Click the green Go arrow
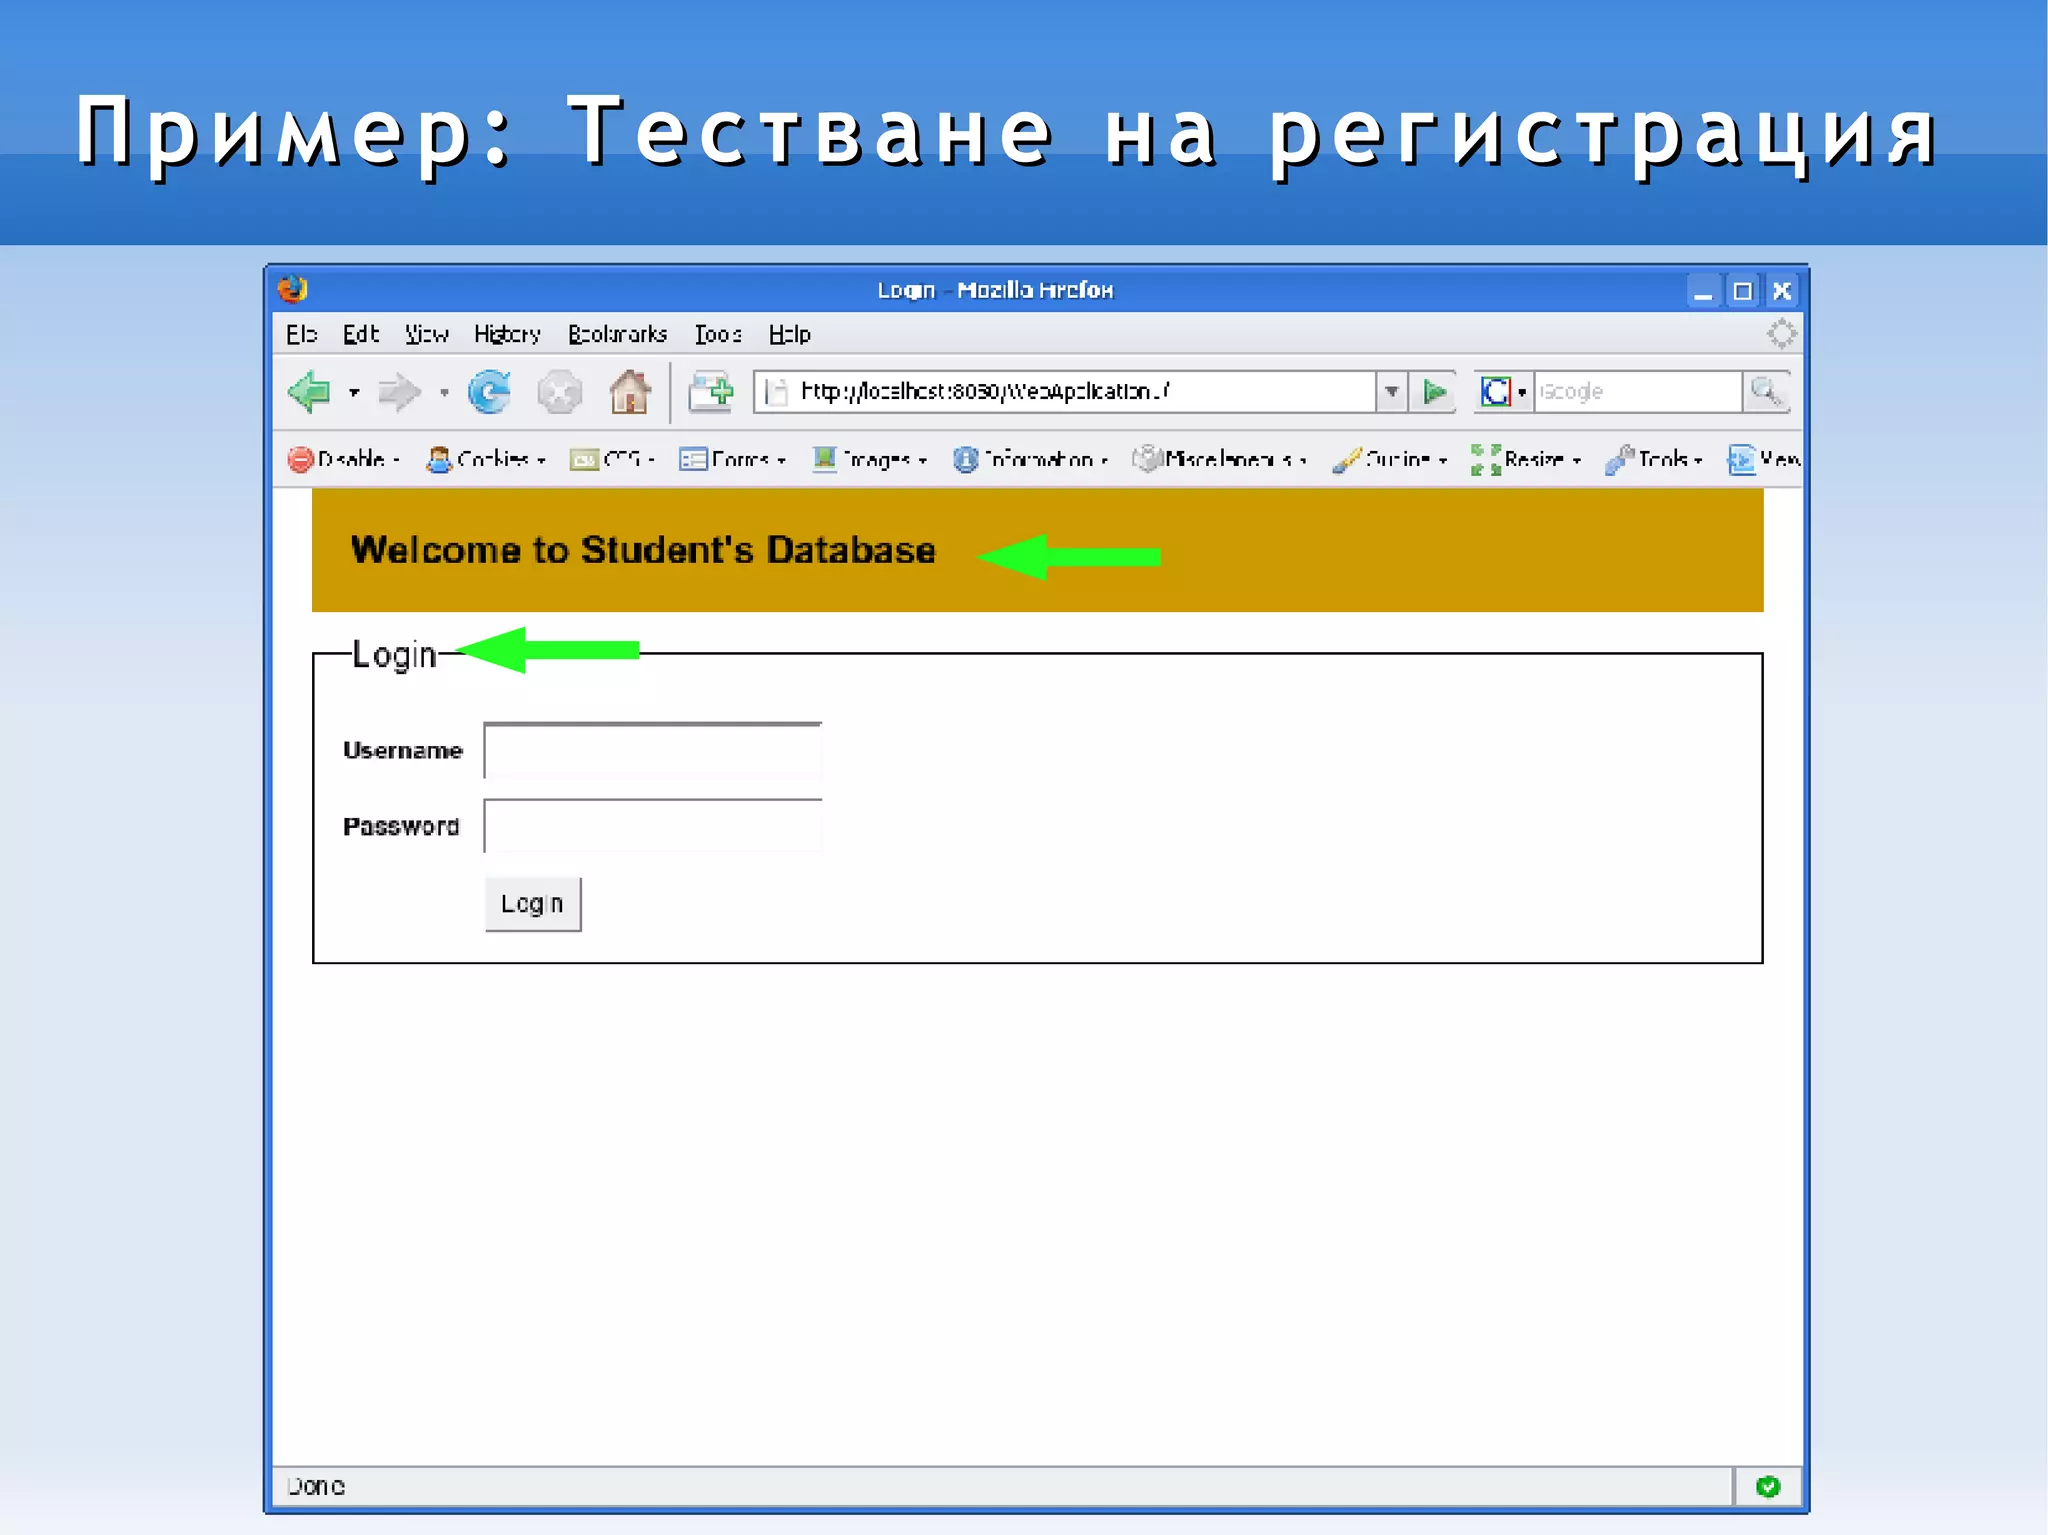This screenshot has height=1535, width=2048. coord(1435,391)
